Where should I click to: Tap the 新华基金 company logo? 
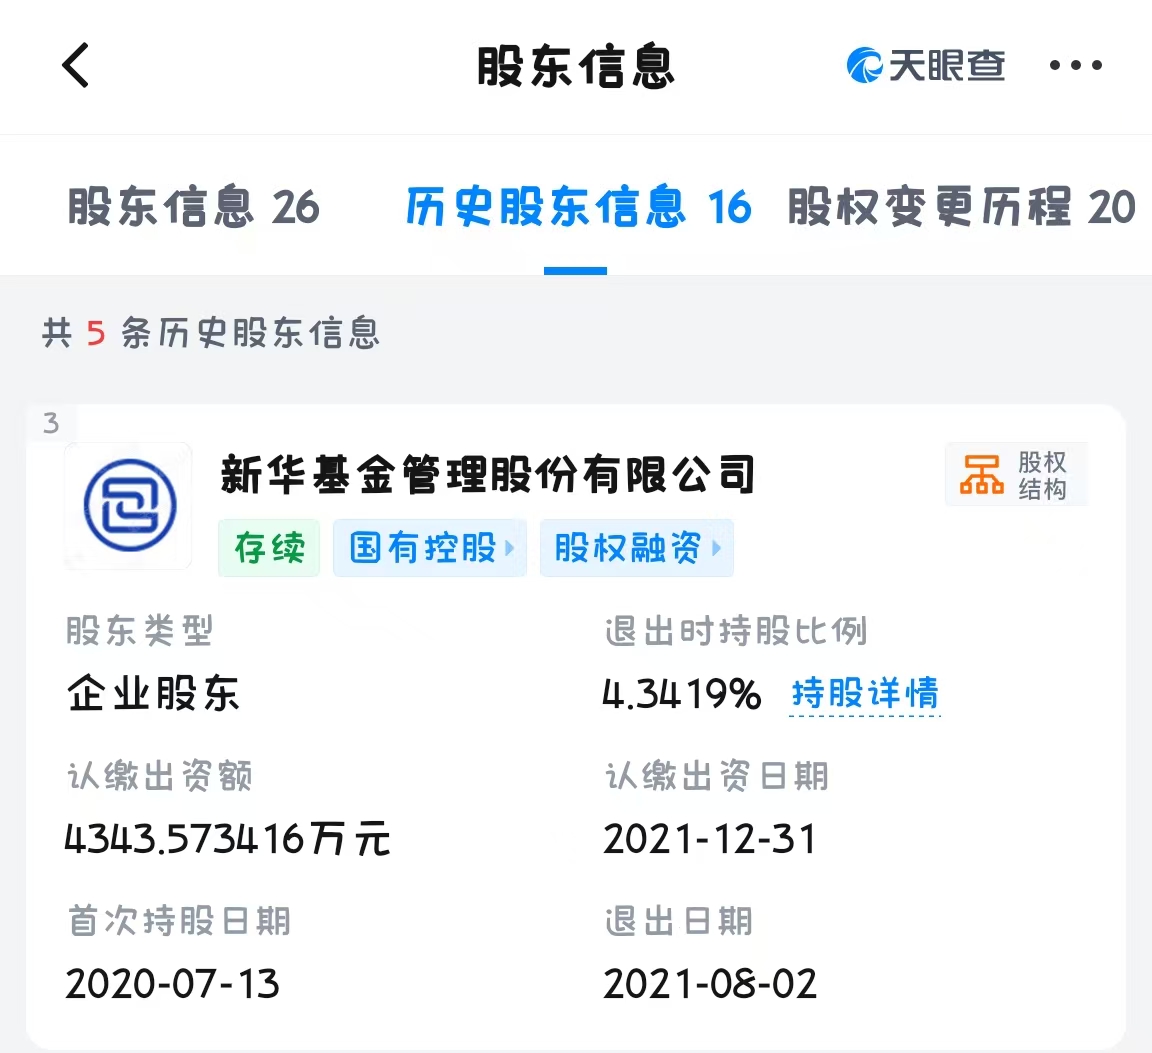click(x=129, y=506)
